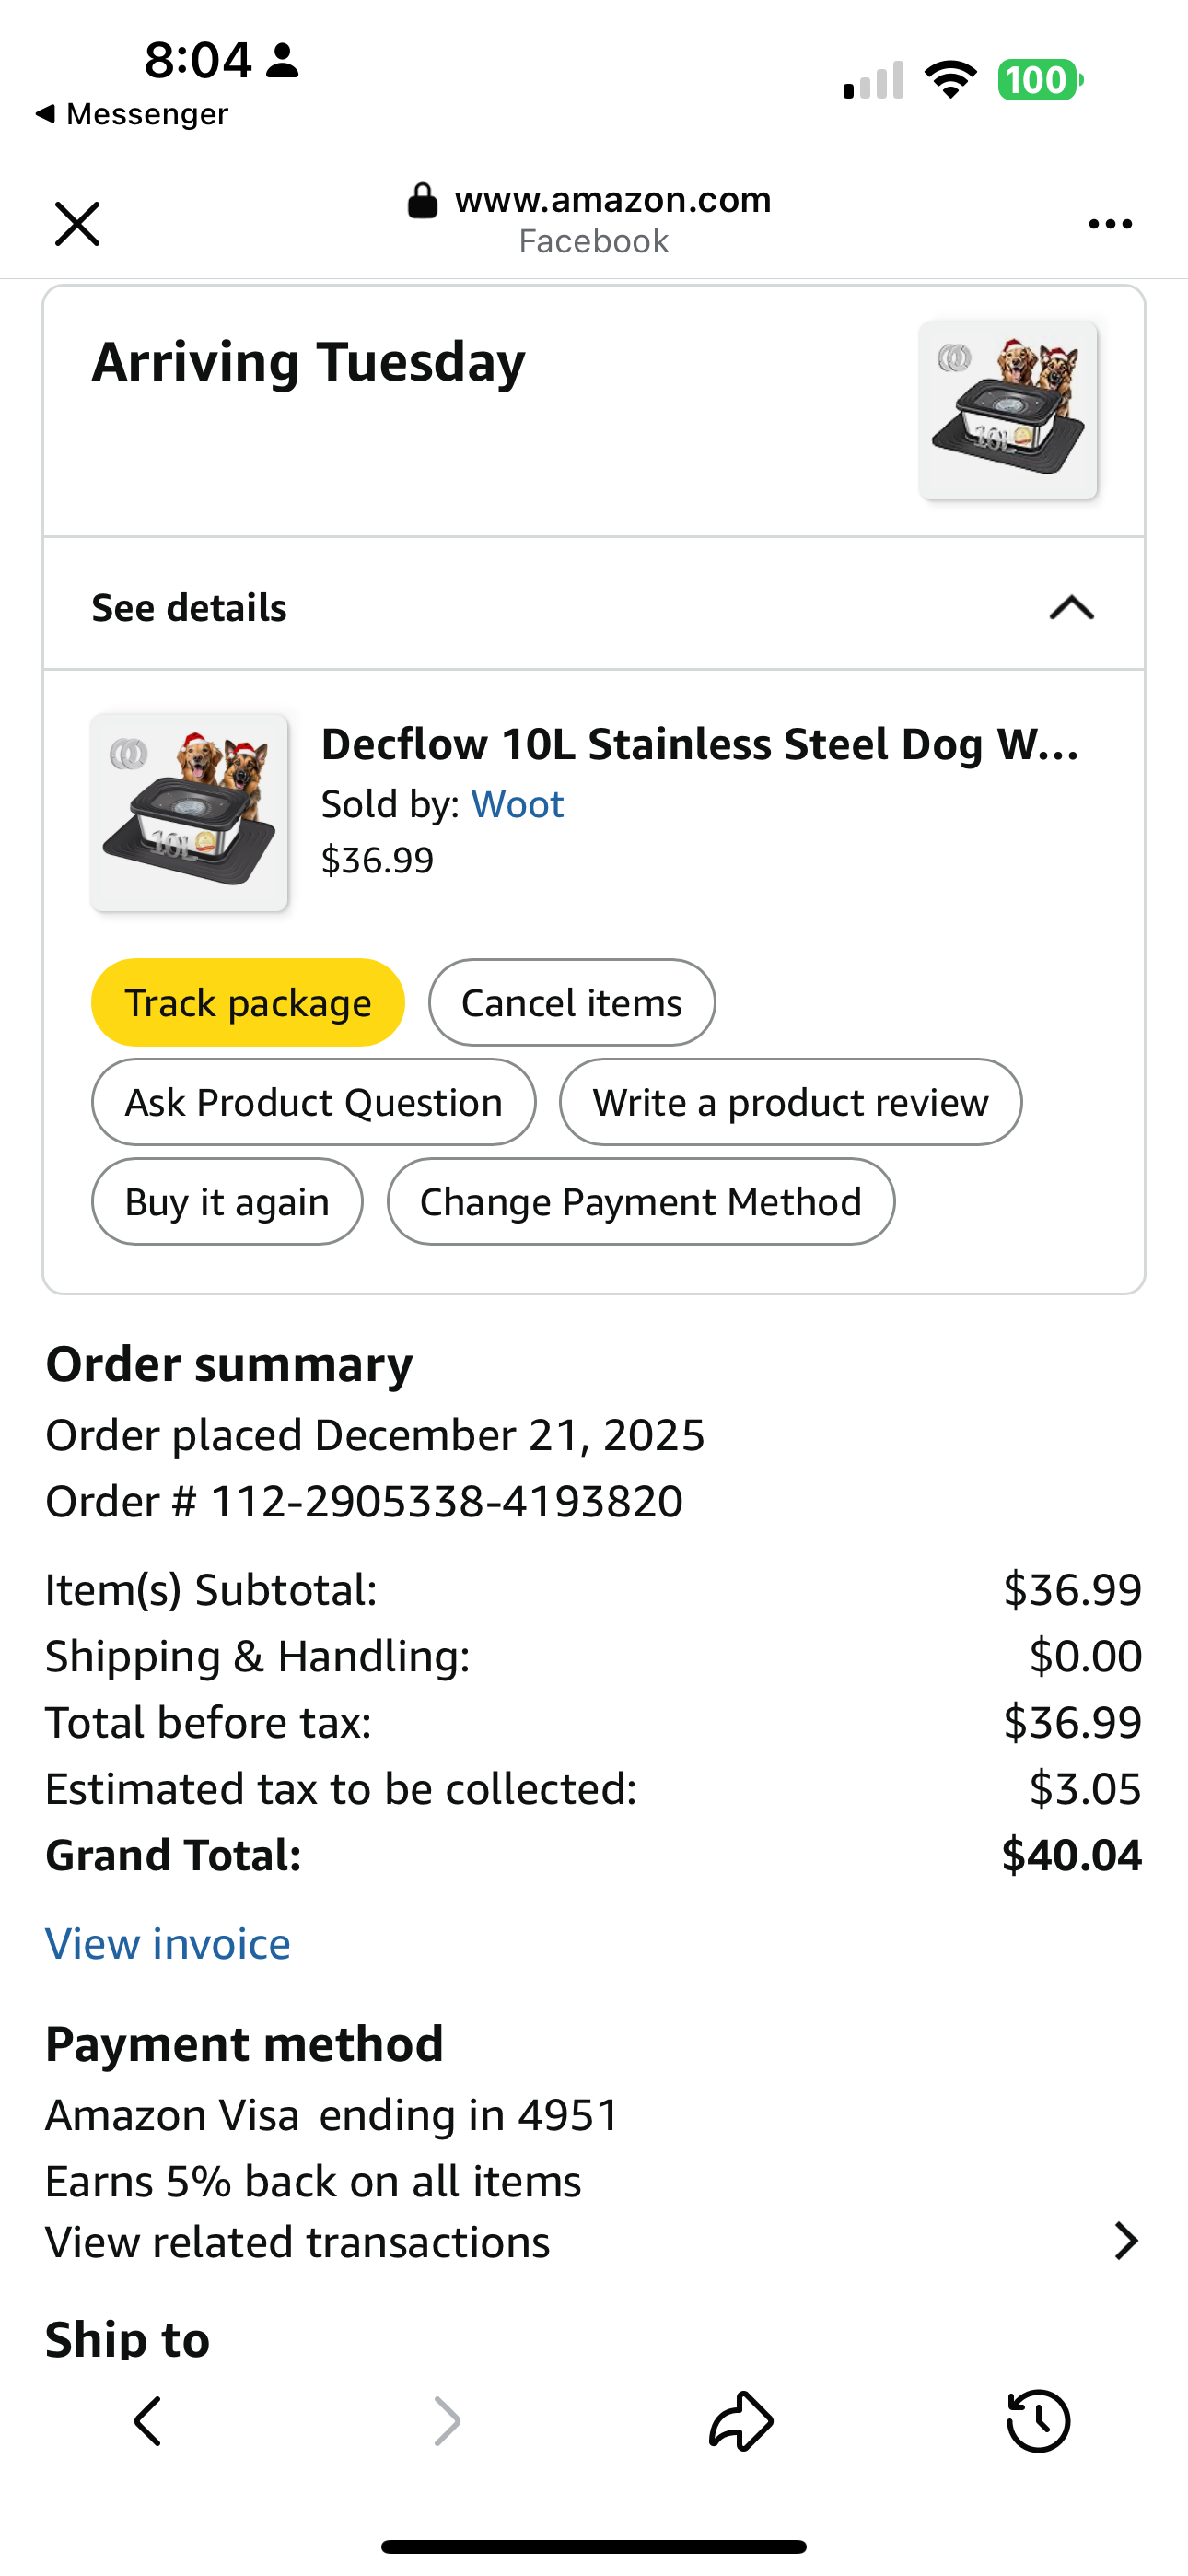This screenshot has width=1188, height=2576.
Task: Click the Track package button
Action: (x=248, y=1003)
